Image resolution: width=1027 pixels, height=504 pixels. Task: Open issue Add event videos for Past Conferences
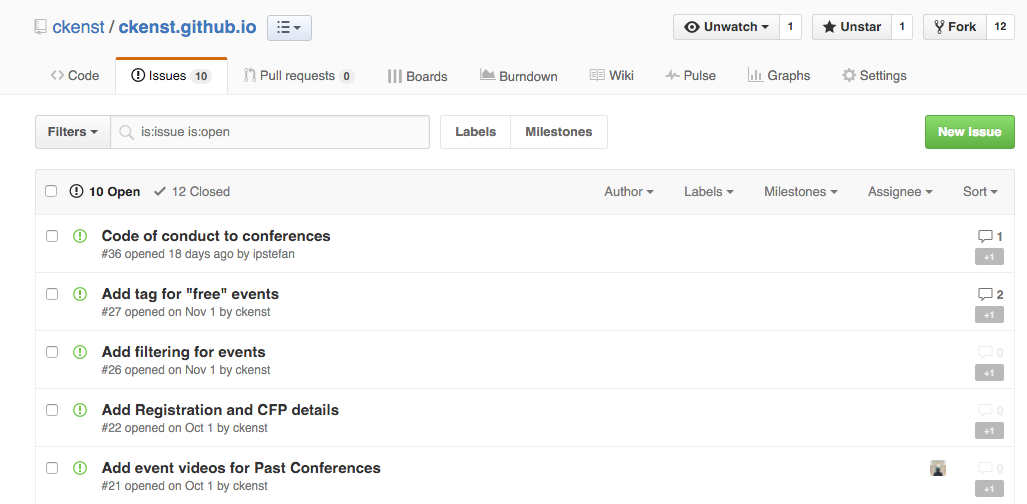tap(241, 468)
